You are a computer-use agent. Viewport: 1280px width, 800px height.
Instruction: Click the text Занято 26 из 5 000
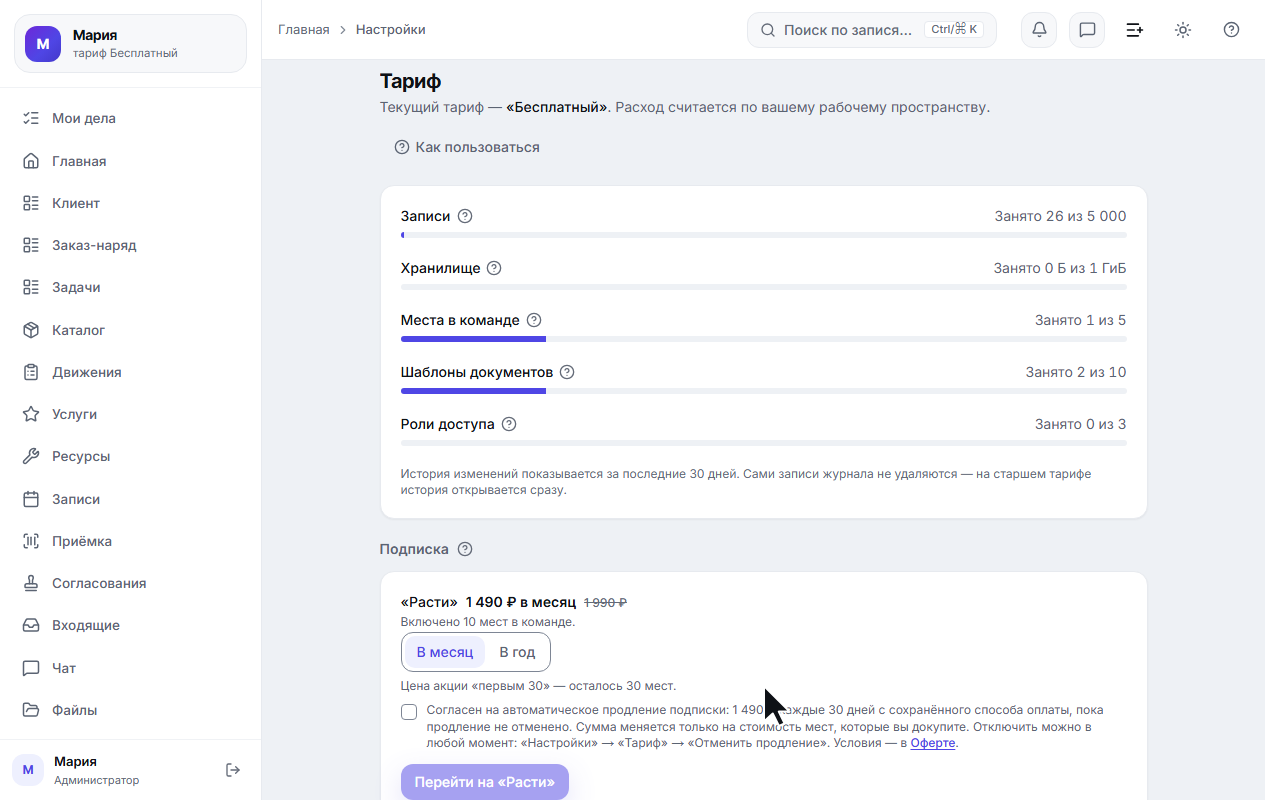[1061, 216]
